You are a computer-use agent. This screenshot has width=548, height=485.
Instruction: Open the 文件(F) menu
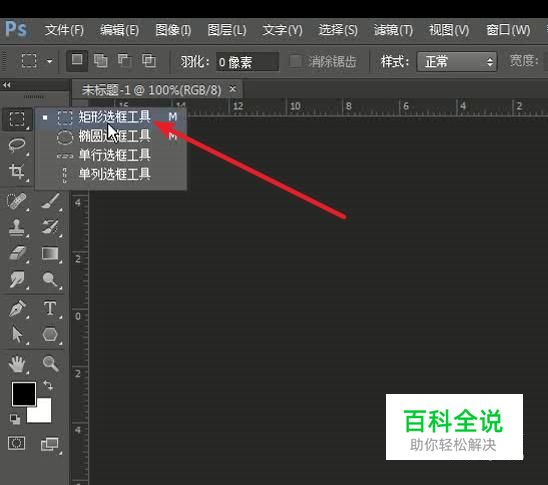coord(64,30)
